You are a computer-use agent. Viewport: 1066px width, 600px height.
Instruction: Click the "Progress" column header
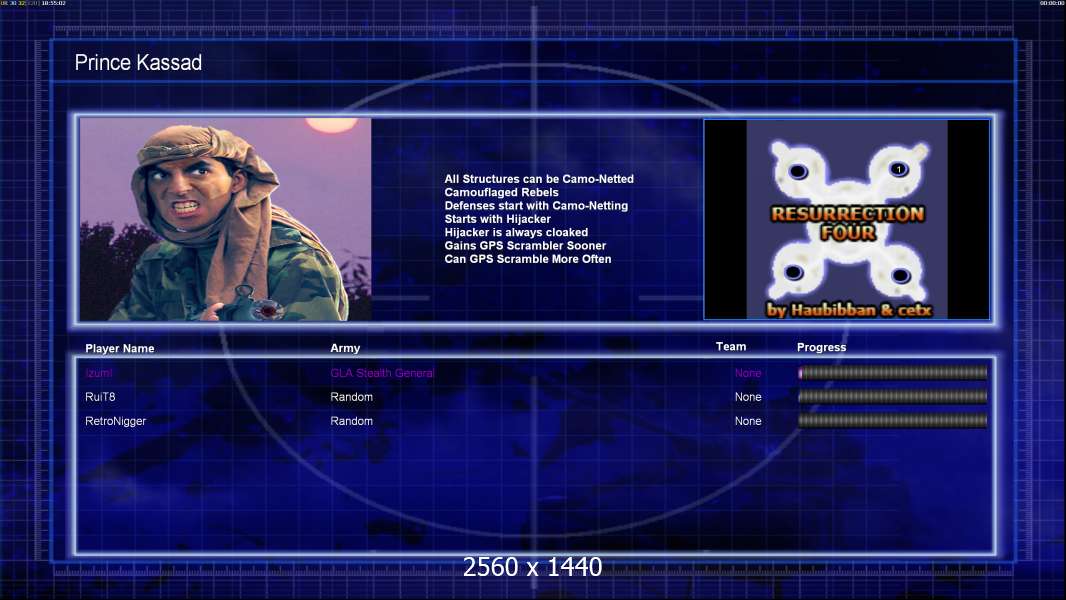pos(821,347)
